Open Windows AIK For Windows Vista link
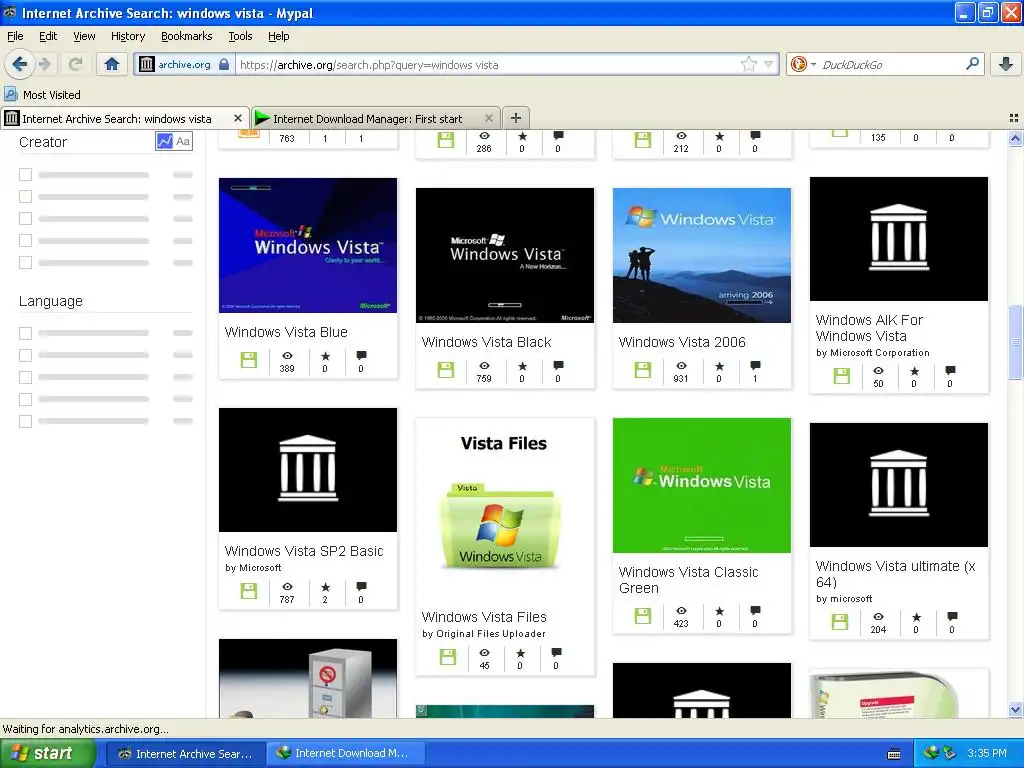The height and width of the screenshot is (768, 1024). pos(869,328)
